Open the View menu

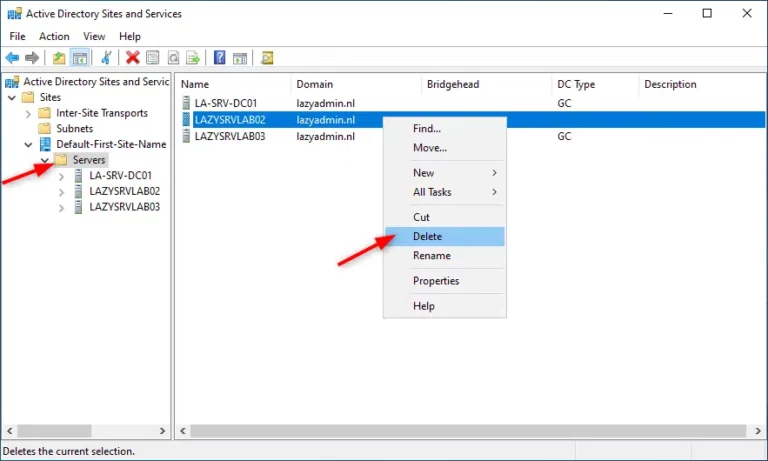pyautogui.click(x=94, y=36)
